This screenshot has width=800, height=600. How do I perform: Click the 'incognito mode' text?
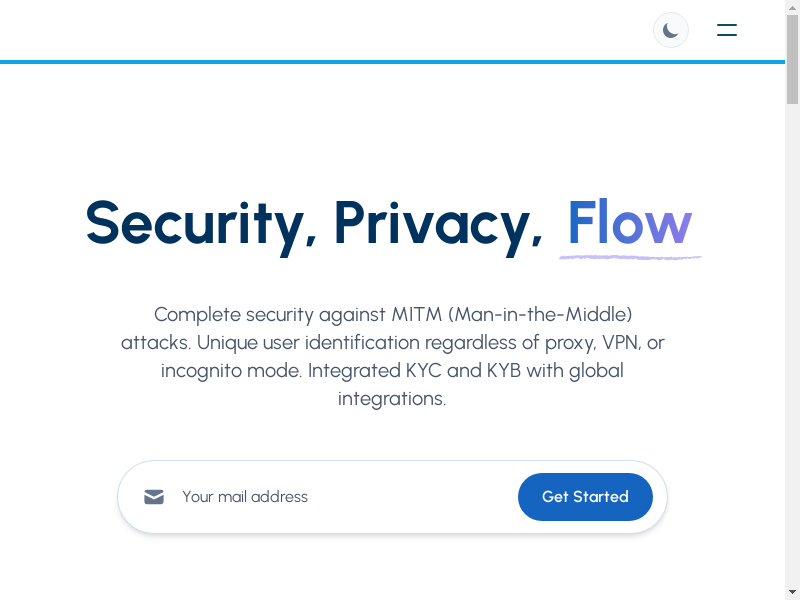tap(231, 370)
